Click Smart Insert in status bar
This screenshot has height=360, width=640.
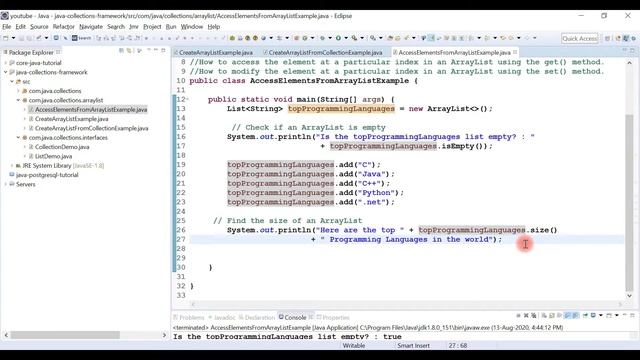[413, 345]
